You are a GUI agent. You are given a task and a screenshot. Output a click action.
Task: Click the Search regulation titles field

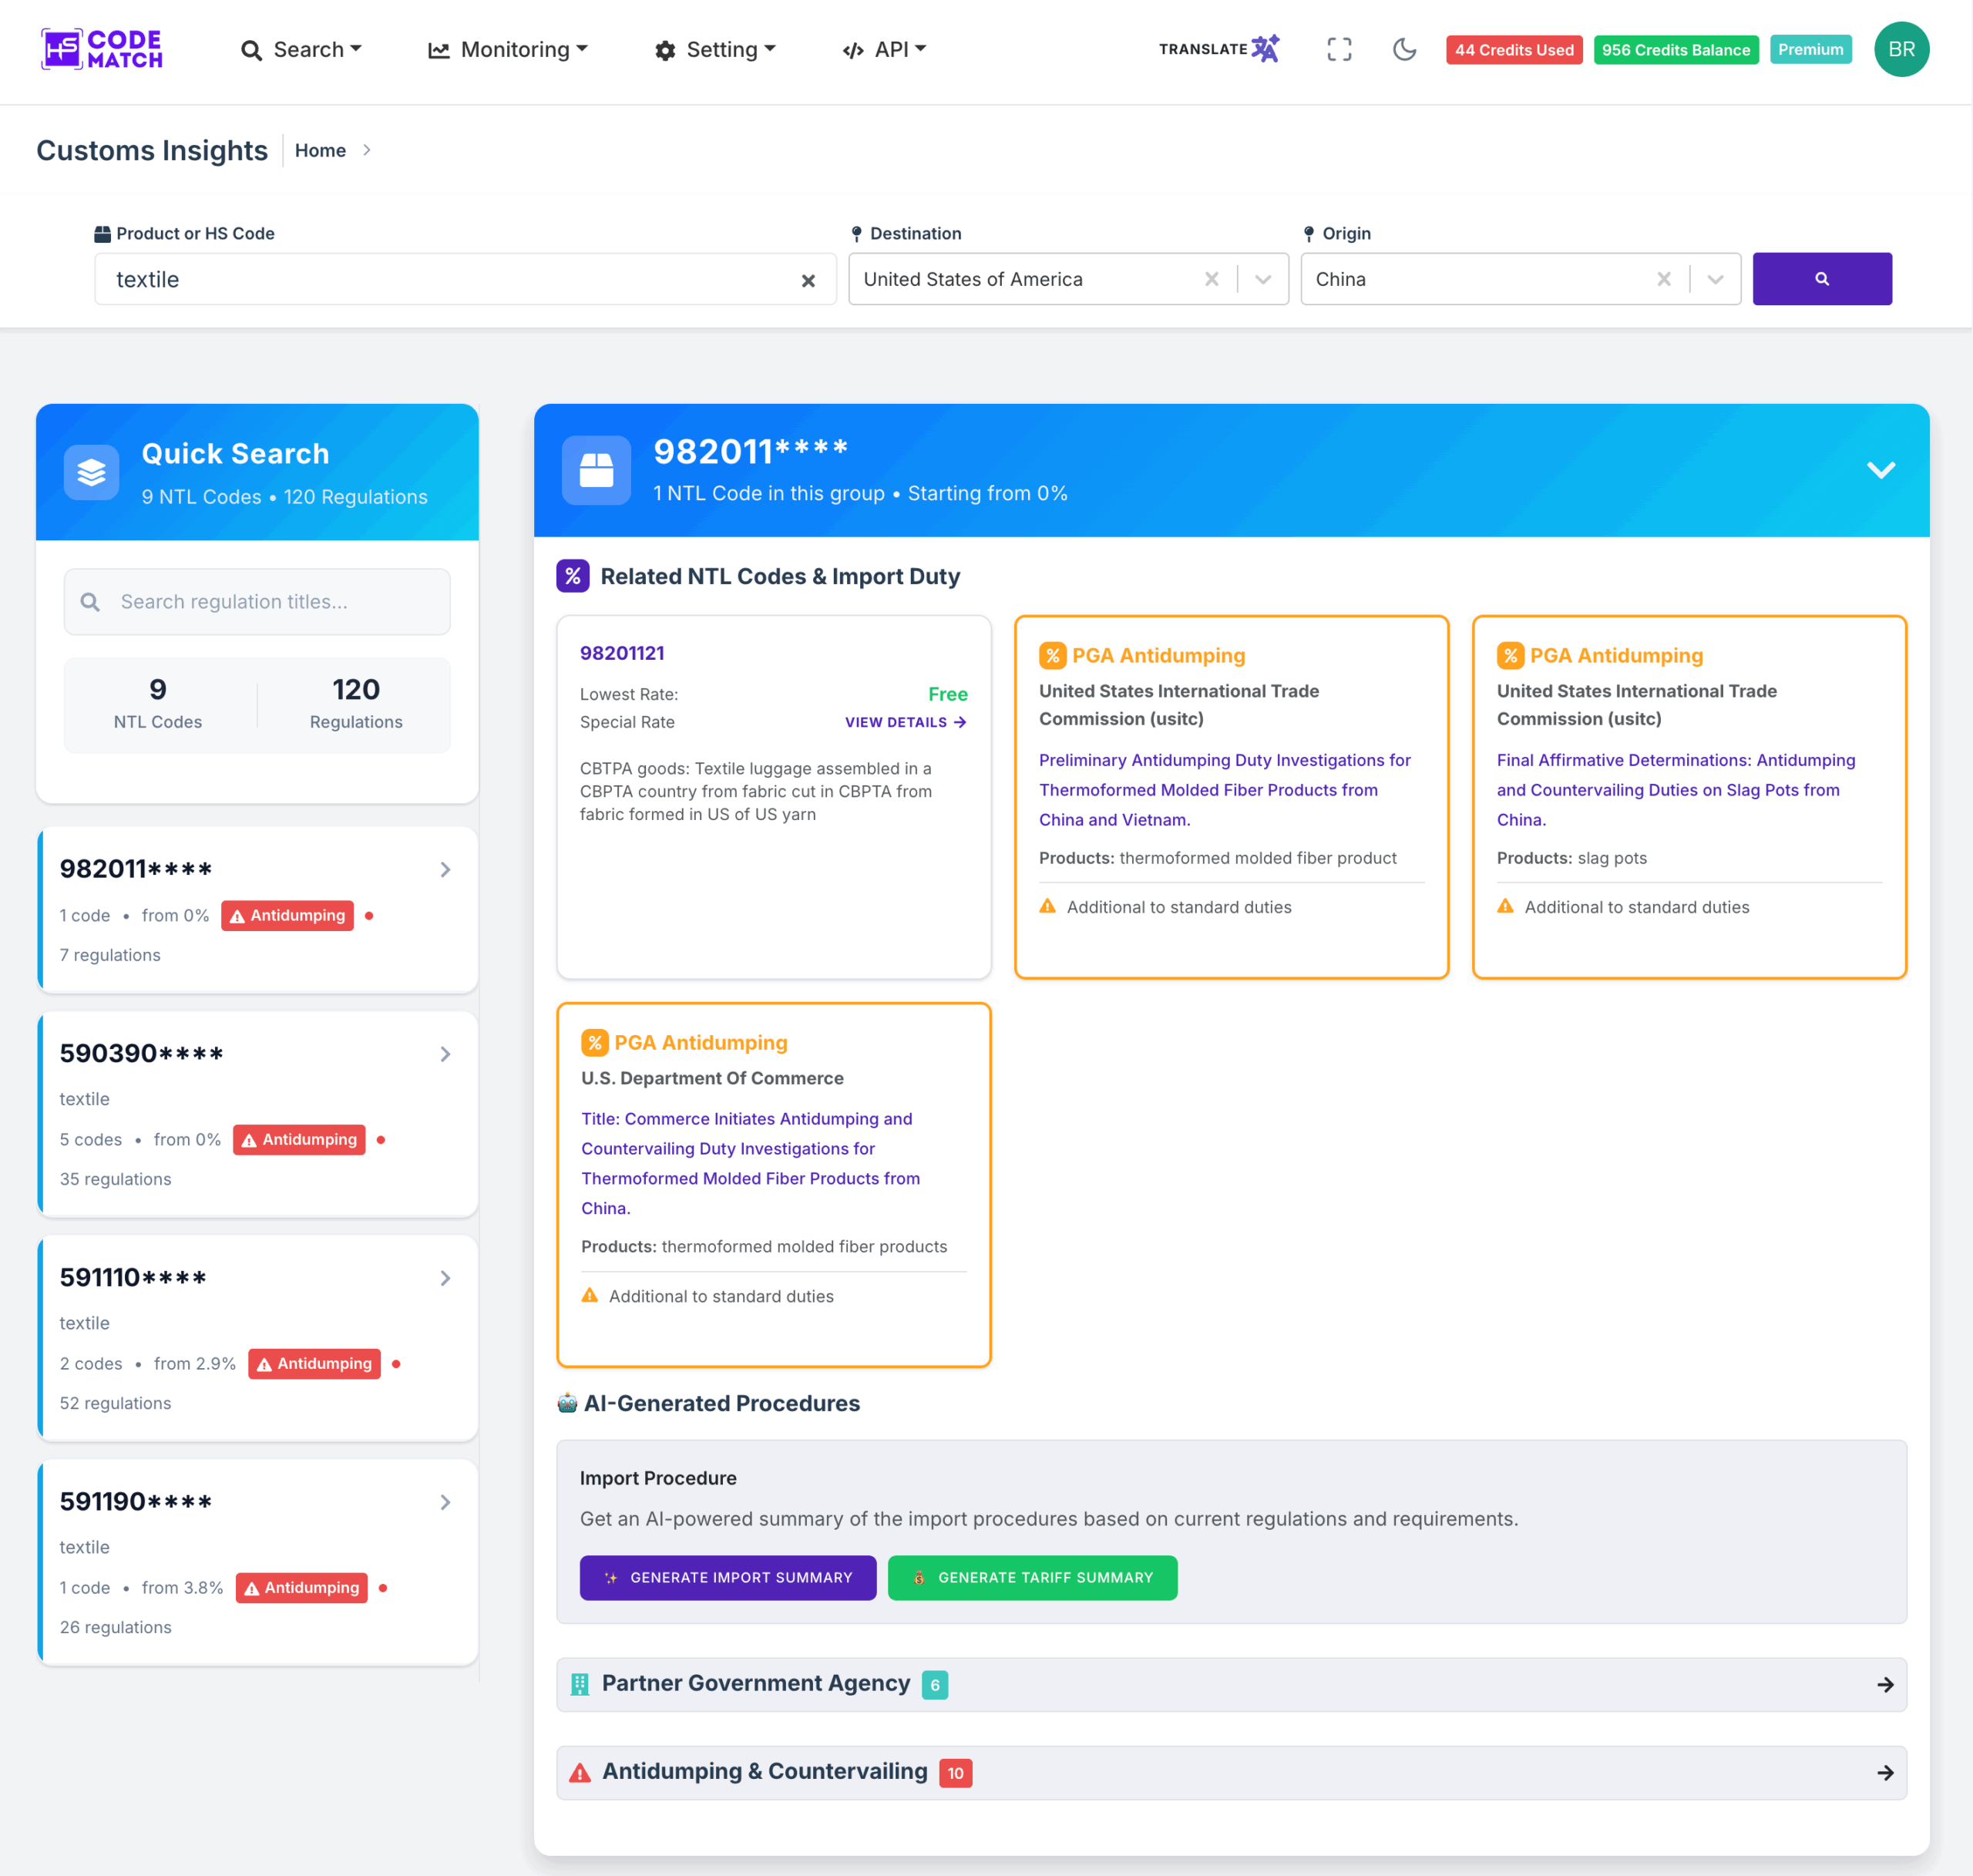click(257, 601)
